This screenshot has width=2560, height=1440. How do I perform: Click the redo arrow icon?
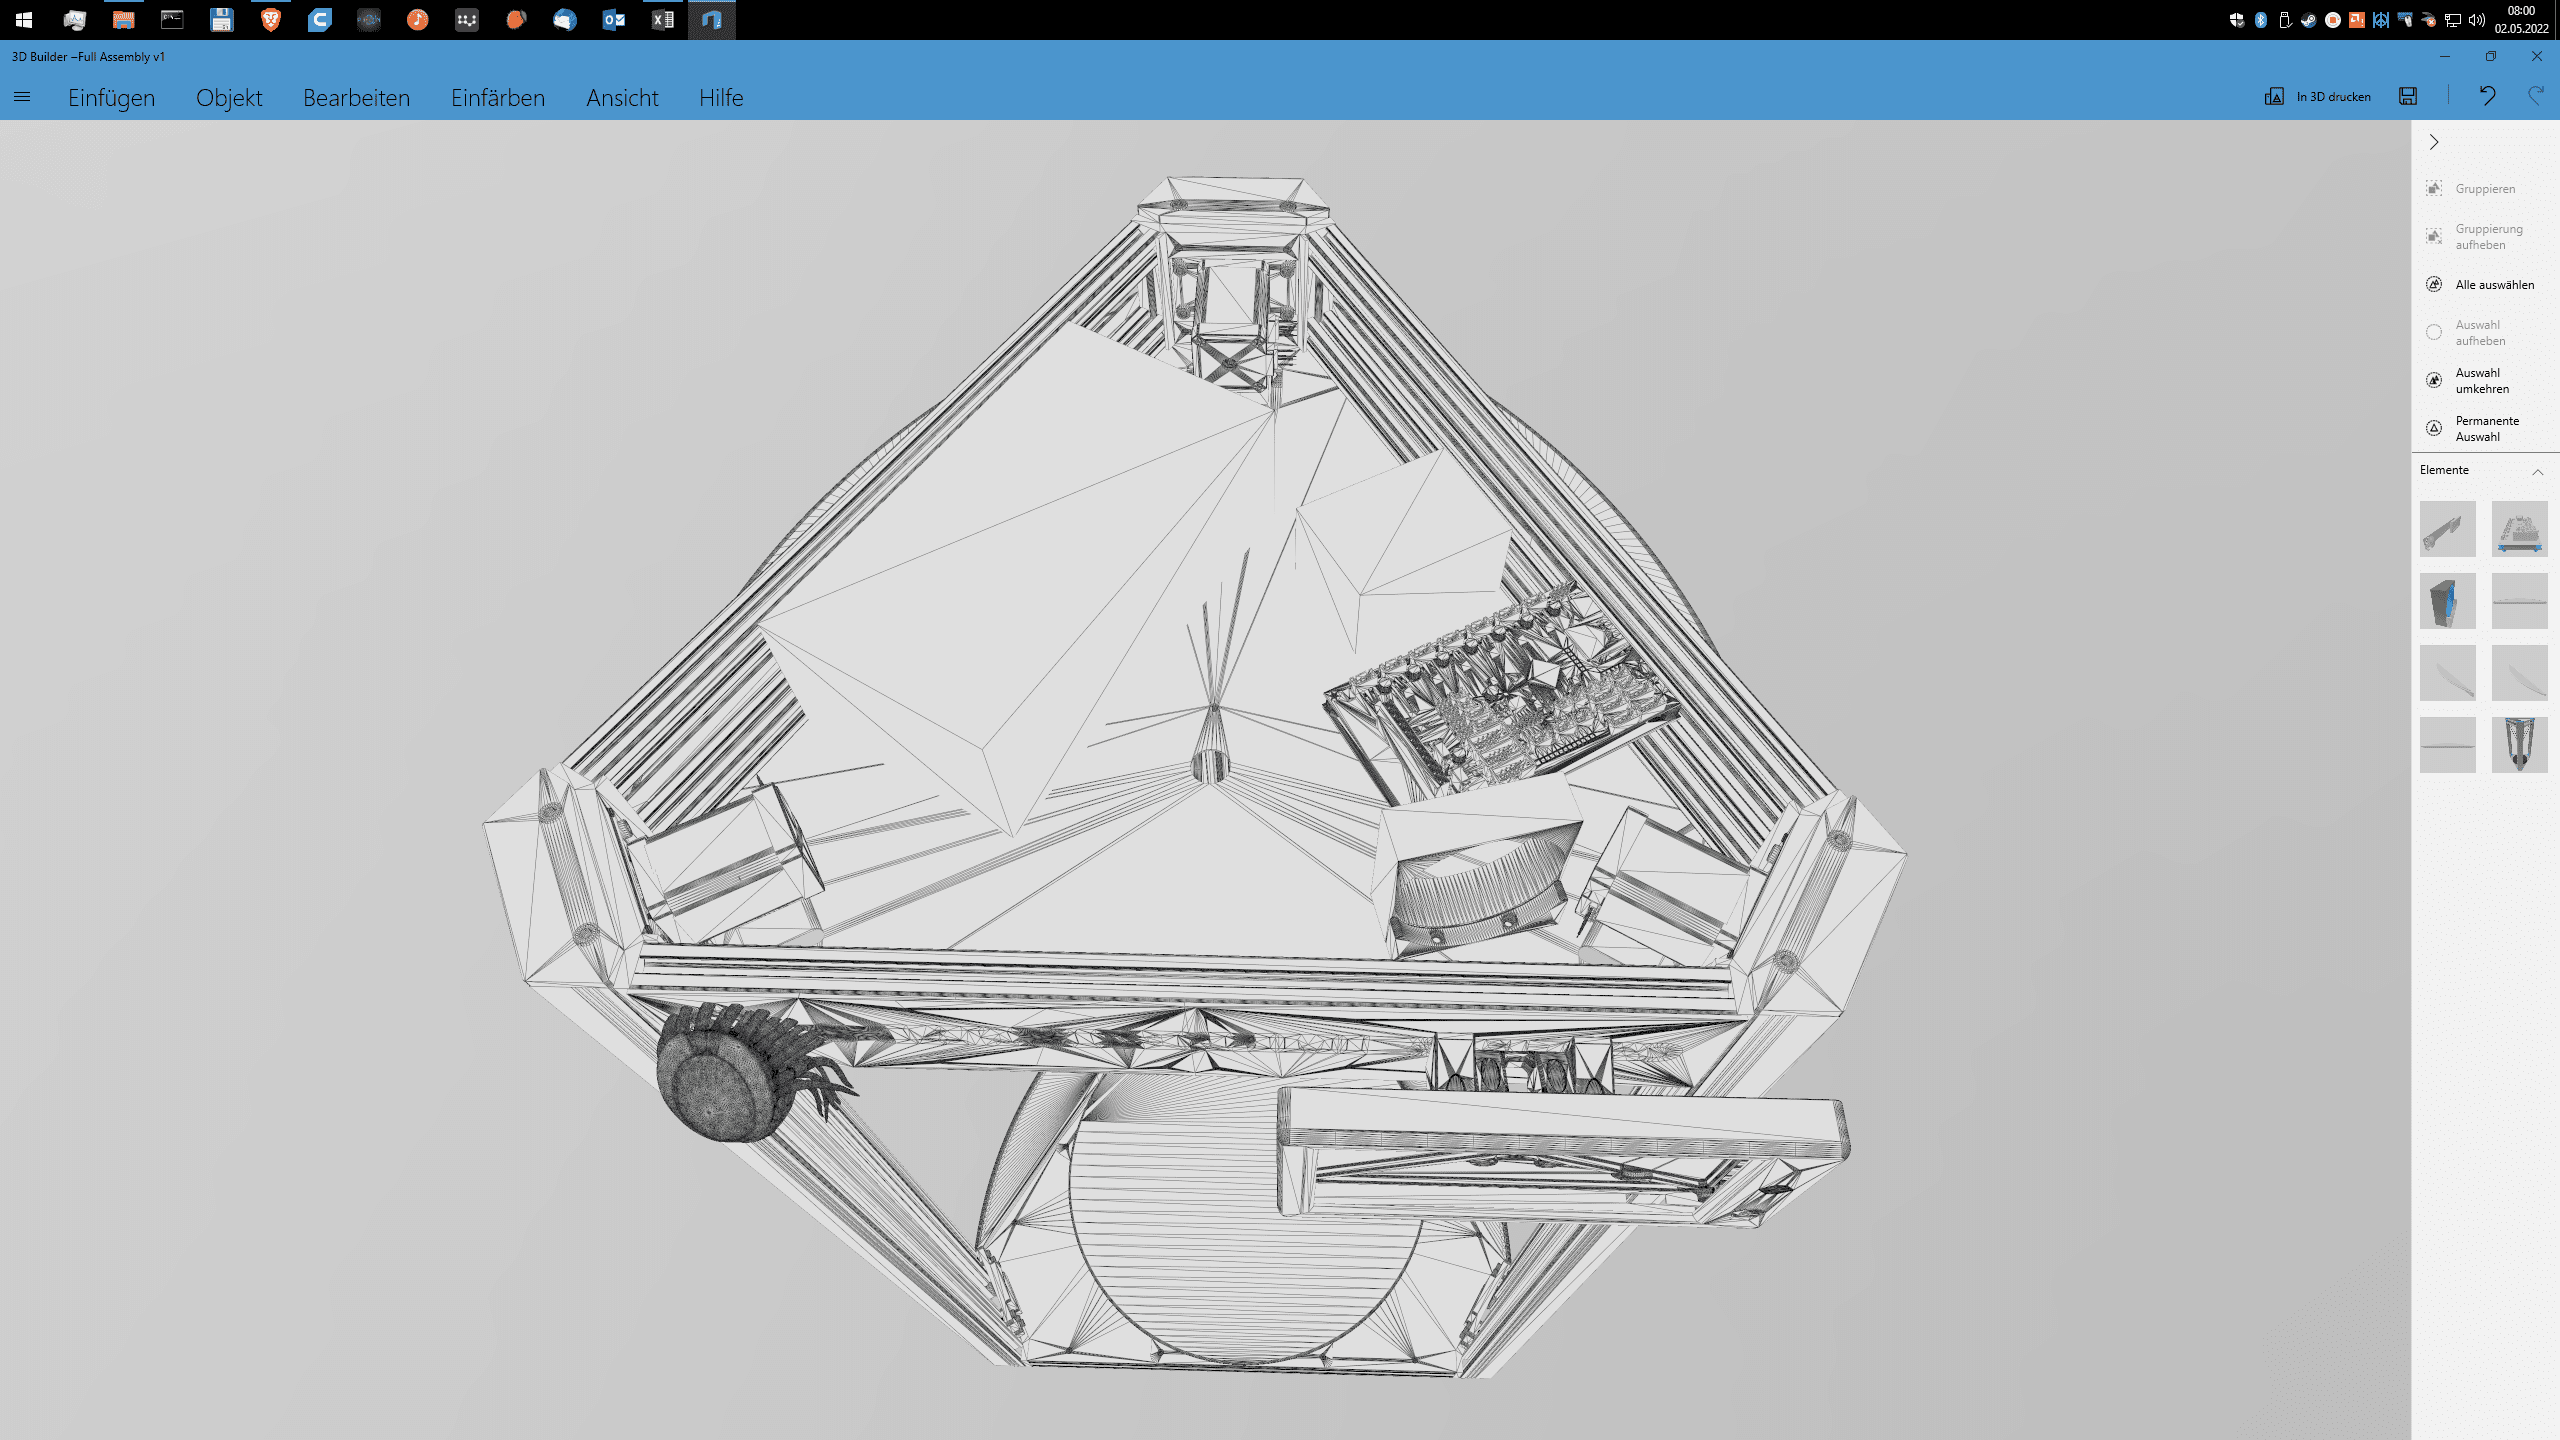coord(2535,96)
